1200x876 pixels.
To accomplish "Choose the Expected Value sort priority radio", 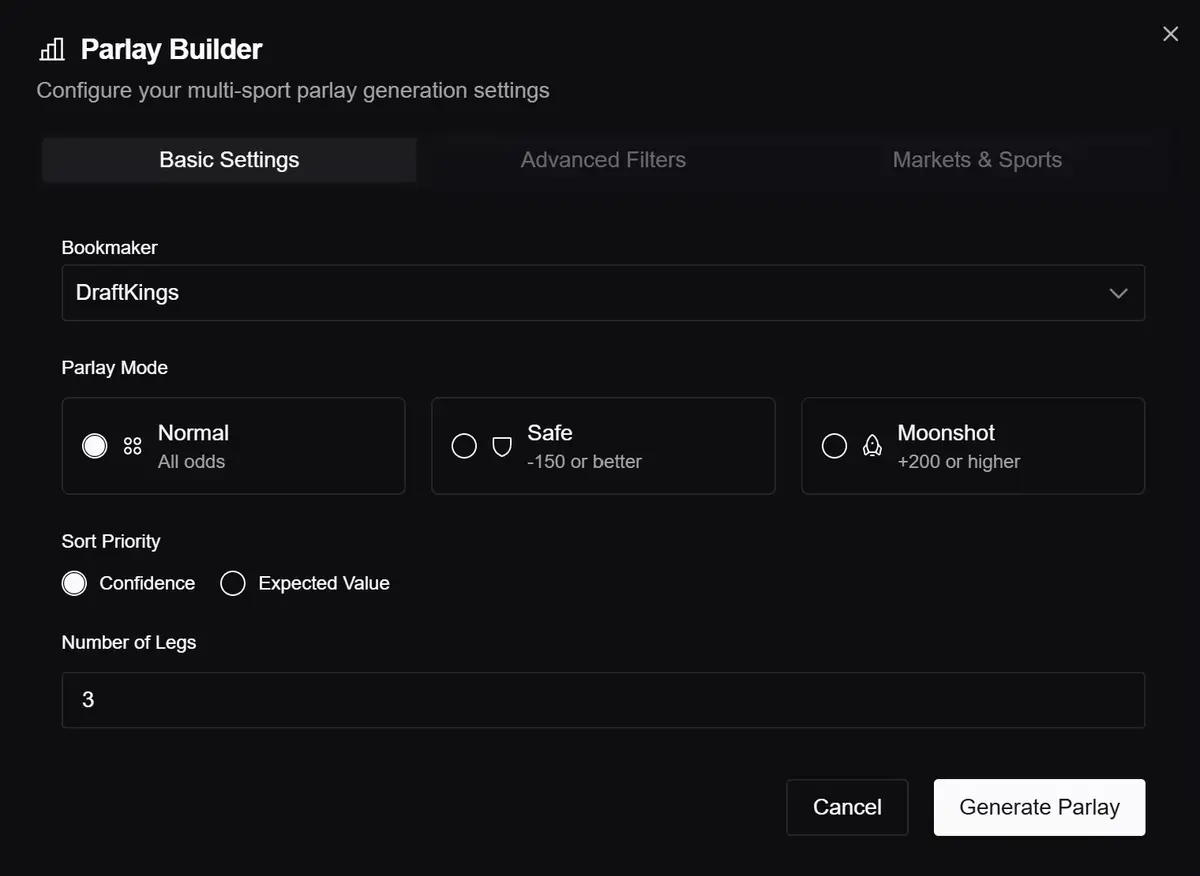I will click(233, 583).
